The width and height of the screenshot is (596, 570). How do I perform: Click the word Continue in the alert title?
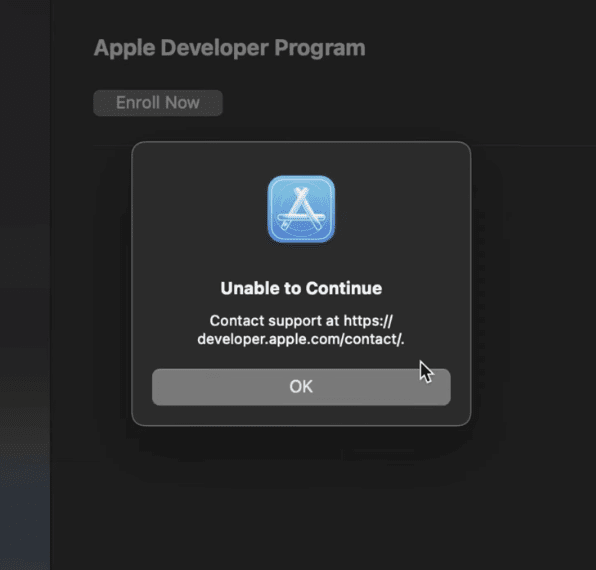(x=344, y=288)
